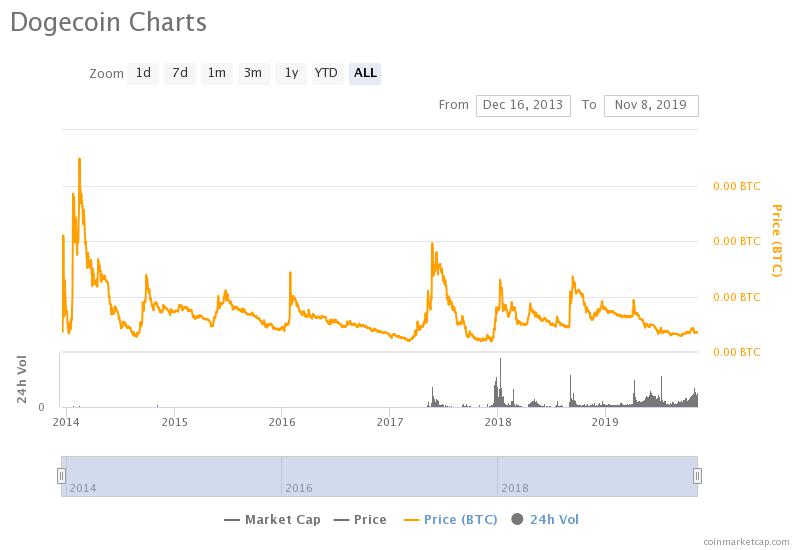Click the 2018 x-axis label
800x550 pixels.
[x=498, y=422]
